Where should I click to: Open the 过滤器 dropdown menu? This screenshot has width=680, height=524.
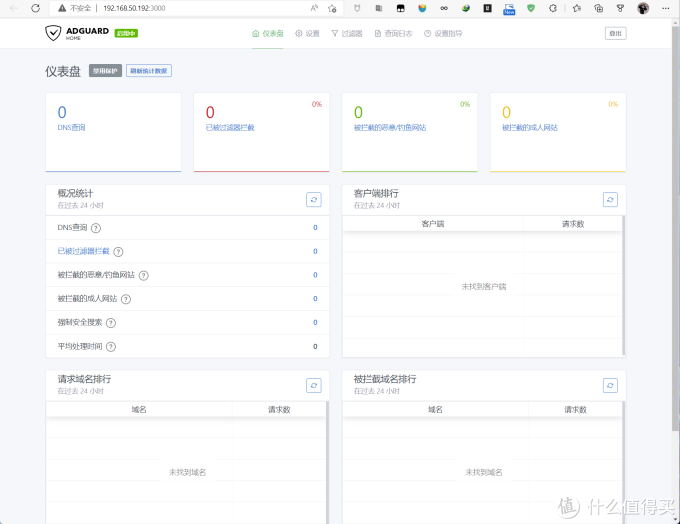click(x=347, y=33)
